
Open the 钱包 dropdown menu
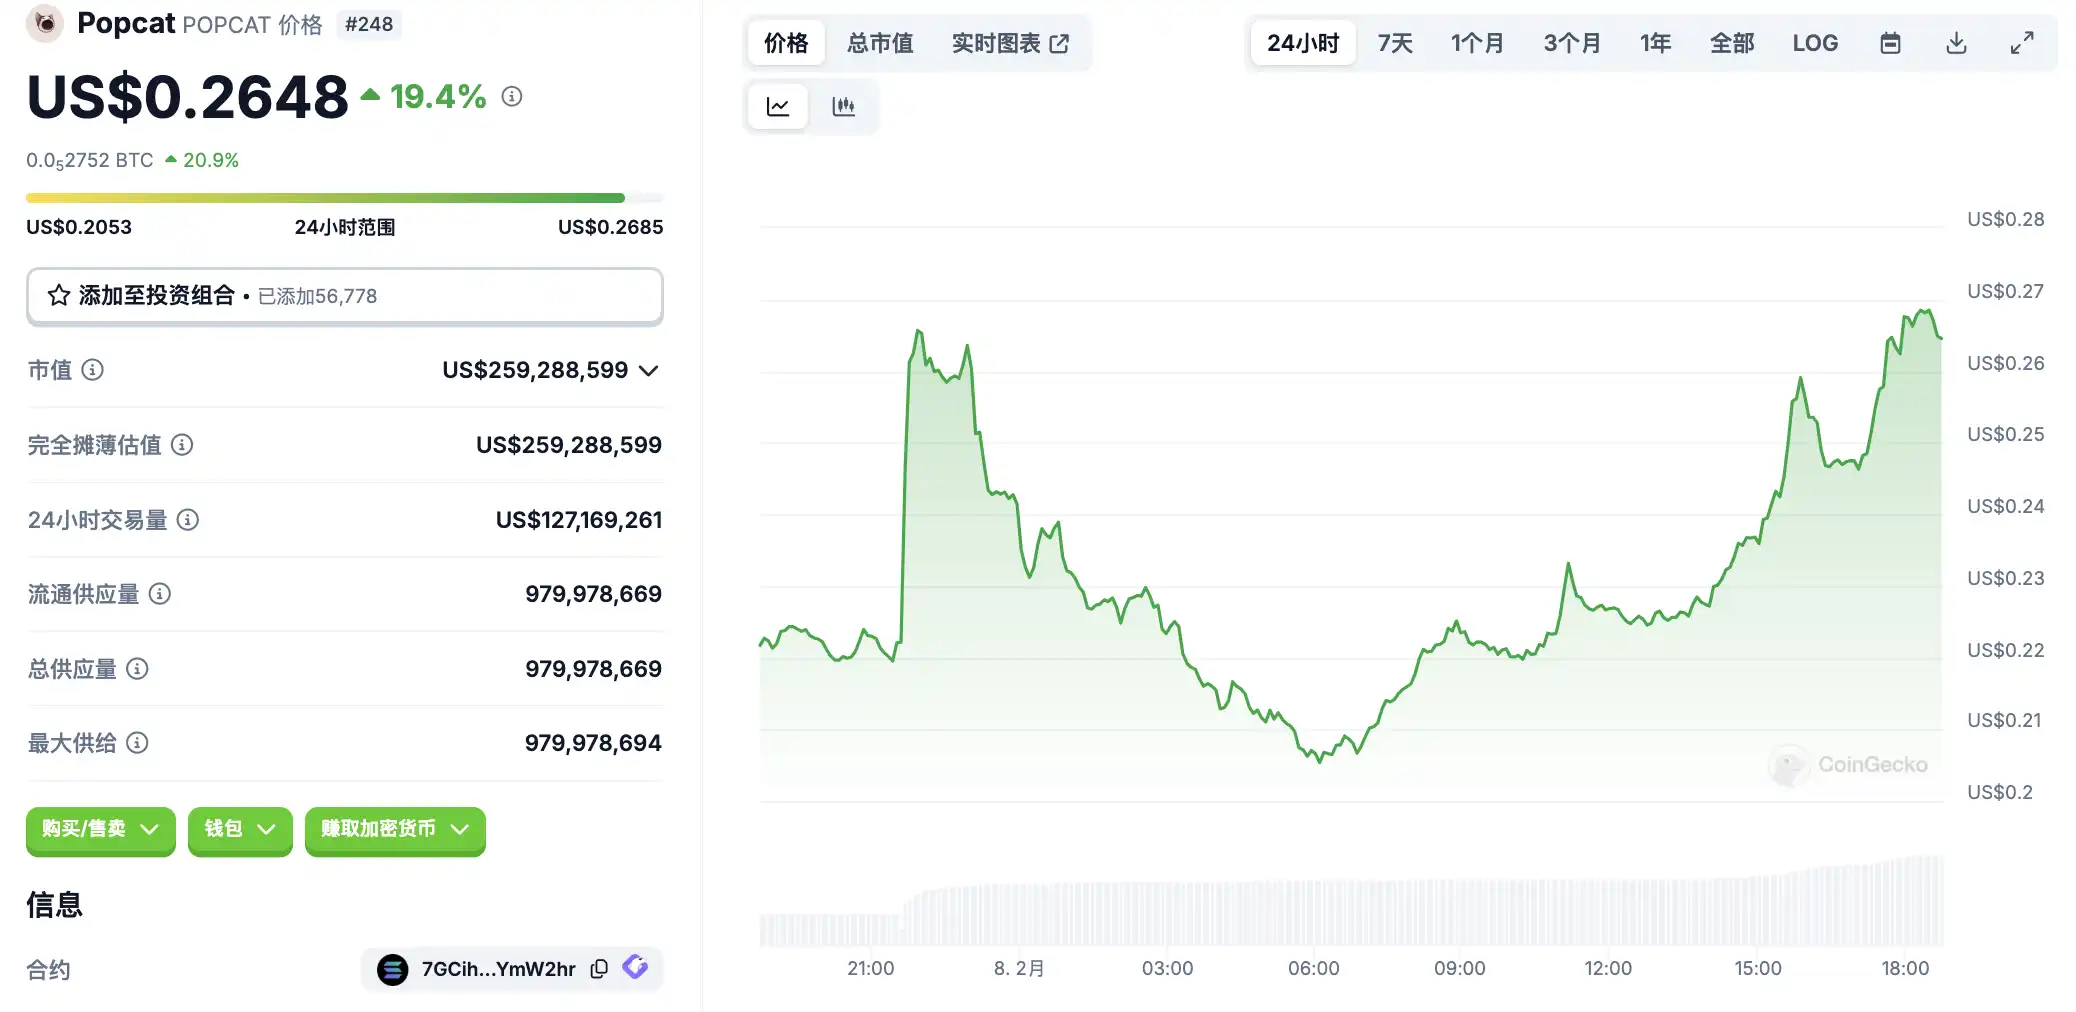coord(239,829)
